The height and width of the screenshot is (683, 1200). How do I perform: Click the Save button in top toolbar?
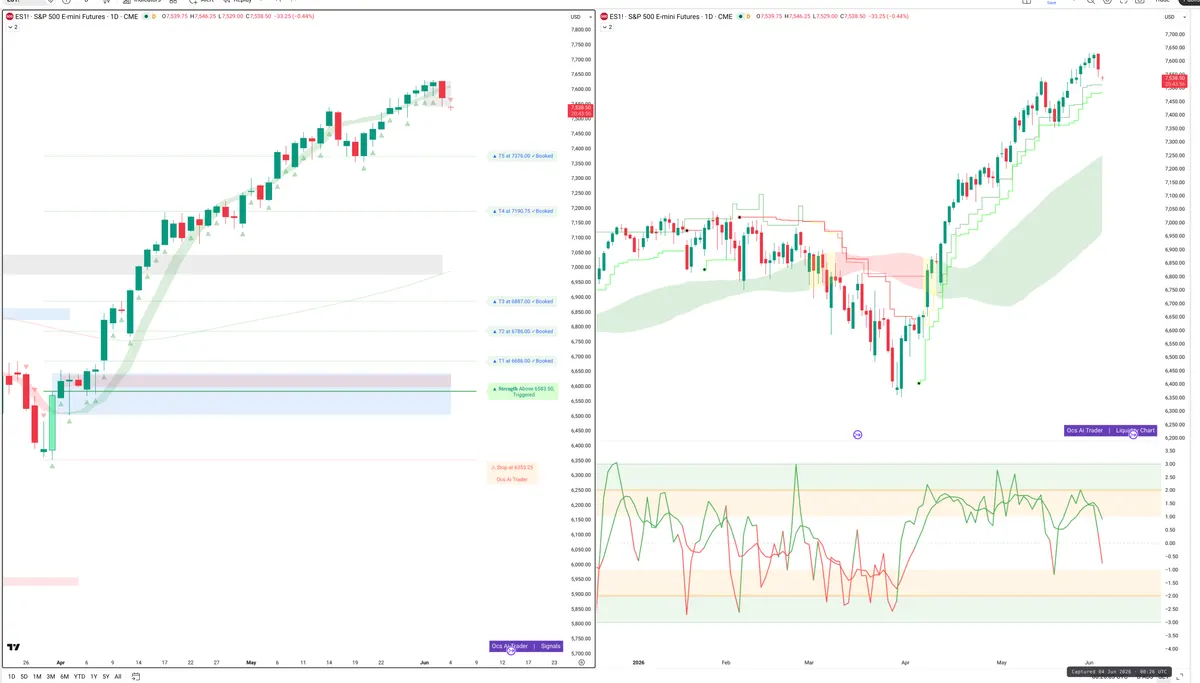coord(1051,3)
